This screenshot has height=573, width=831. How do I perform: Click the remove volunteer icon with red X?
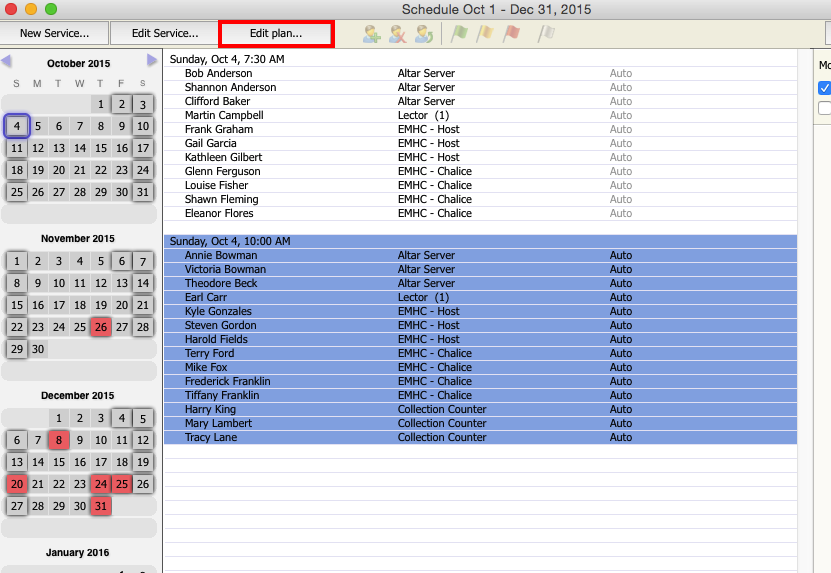pyautogui.click(x=398, y=34)
